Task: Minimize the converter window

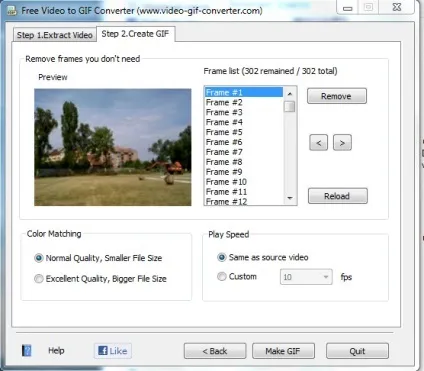Action: click(348, 7)
